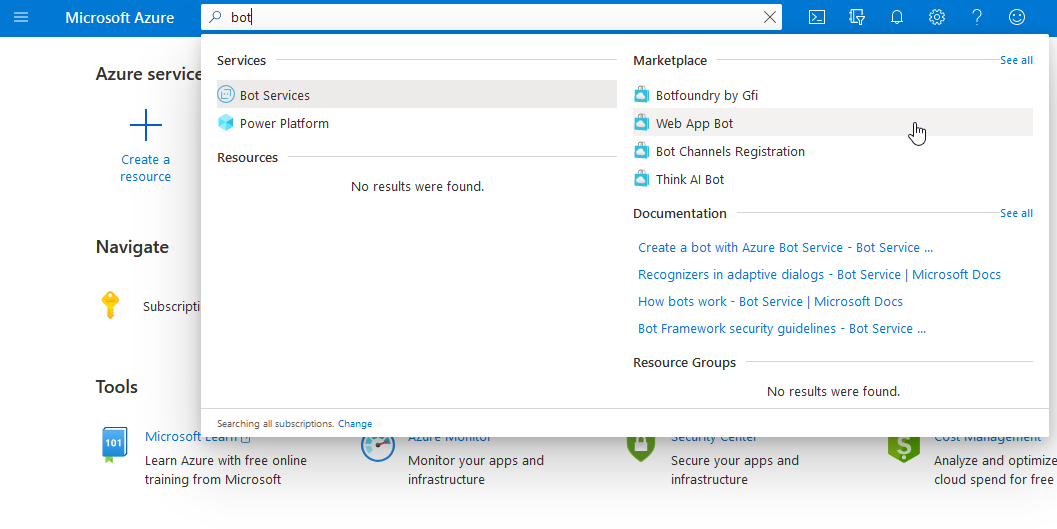
Task: Open Bot Channels Registration marketplace result
Action: pyautogui.click(x=730, y=151)
